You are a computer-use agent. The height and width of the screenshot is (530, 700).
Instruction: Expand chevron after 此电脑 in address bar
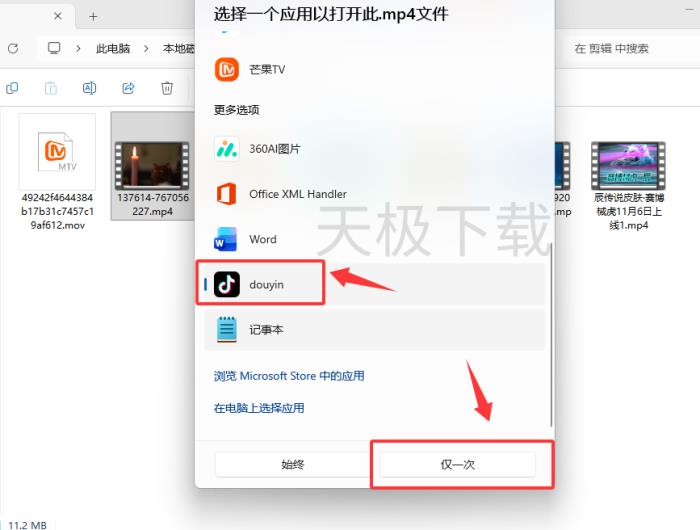pos(146,48)
